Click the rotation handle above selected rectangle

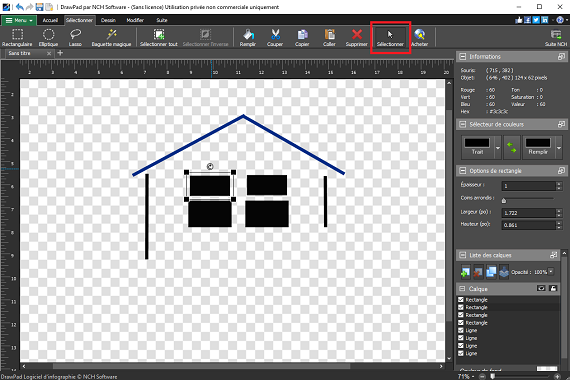210,166
